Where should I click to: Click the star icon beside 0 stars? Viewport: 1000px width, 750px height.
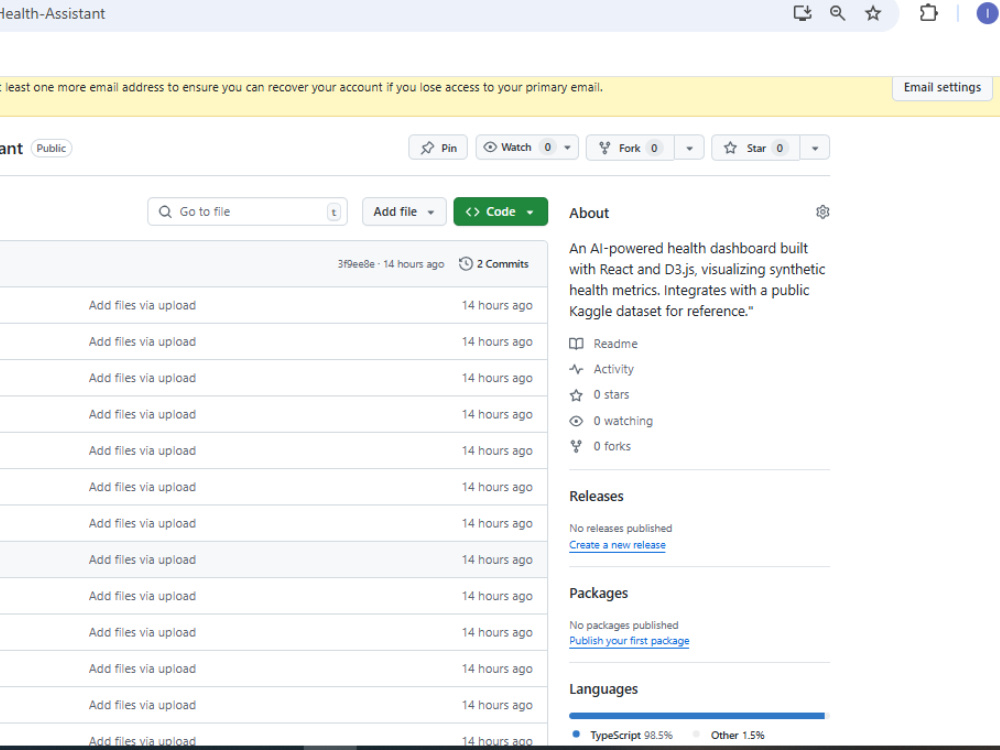(x=576, y=395)
